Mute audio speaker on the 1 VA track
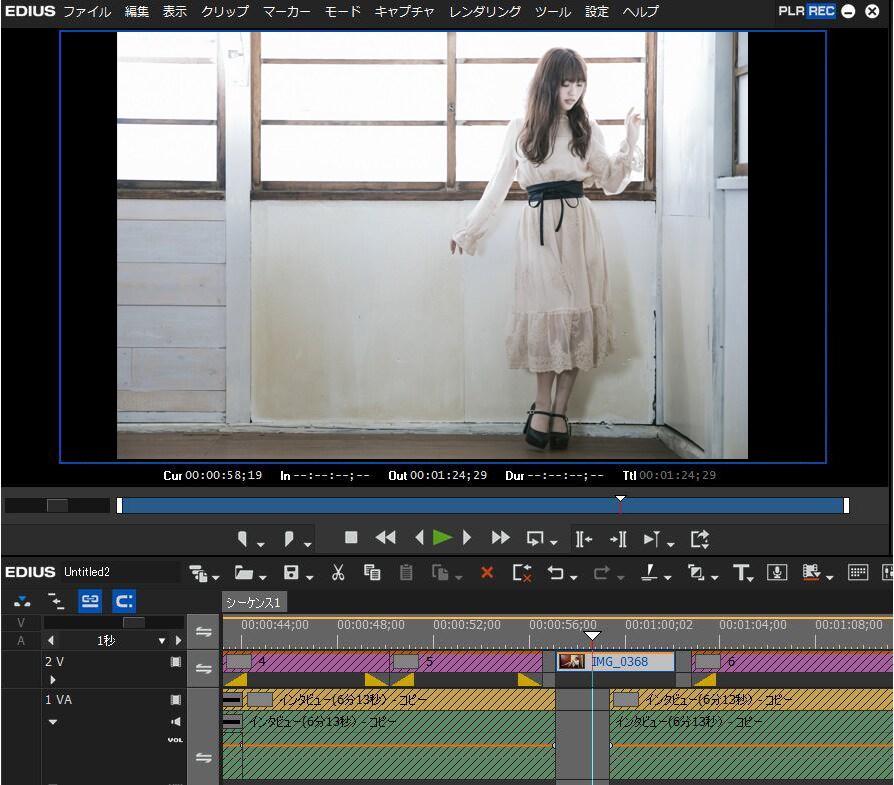Screen dimensions: 894x785 click(x=176, y=722)
